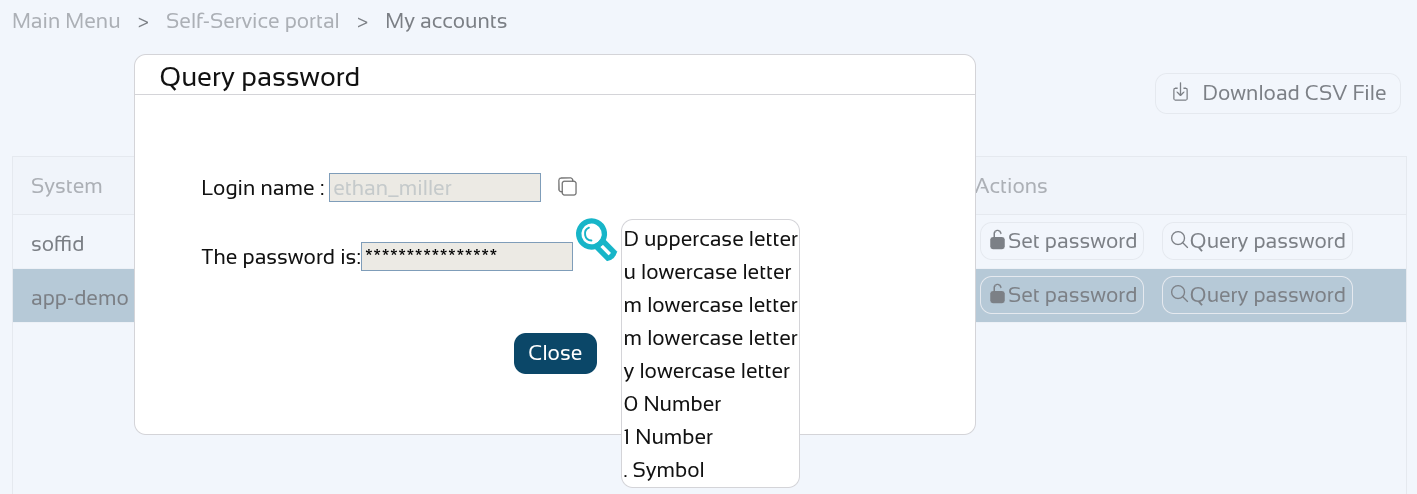
Task: Select the My accounts breadcrumb
Action: (446, 20)
